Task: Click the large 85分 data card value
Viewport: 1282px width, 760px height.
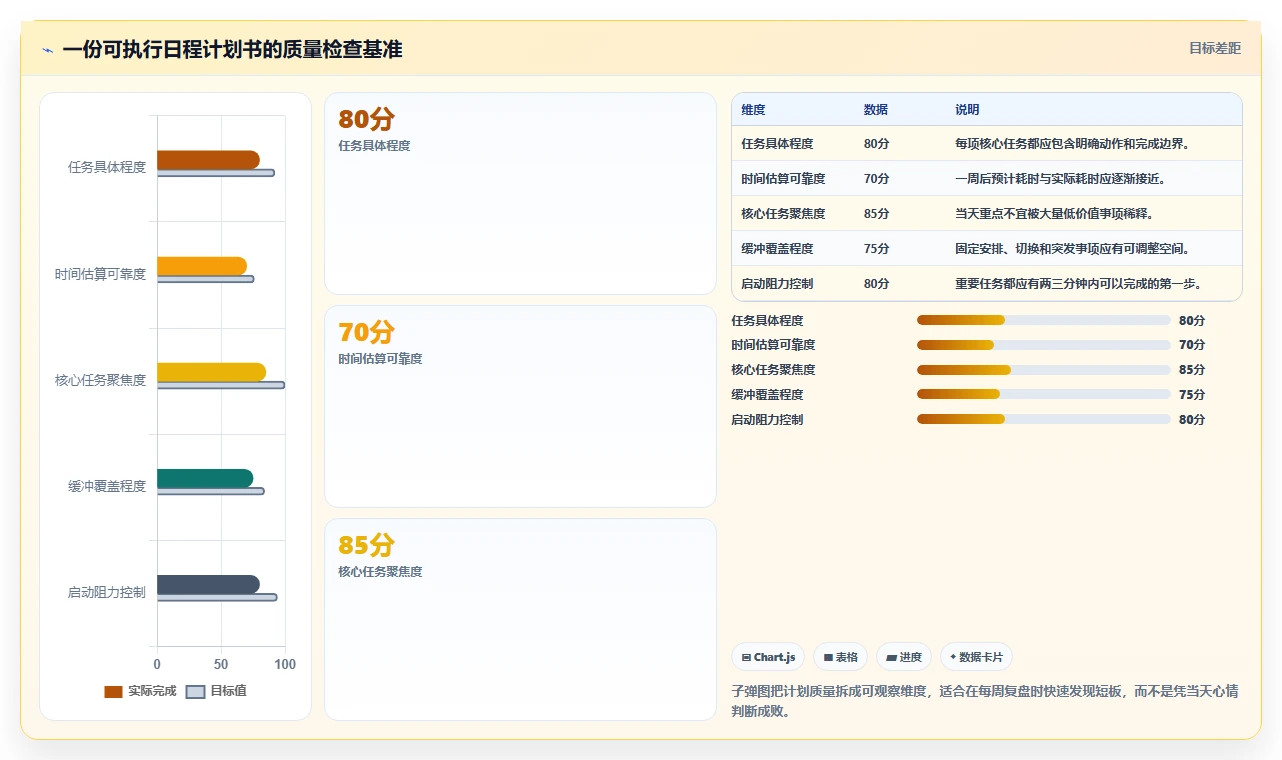Action: (366, 545)
